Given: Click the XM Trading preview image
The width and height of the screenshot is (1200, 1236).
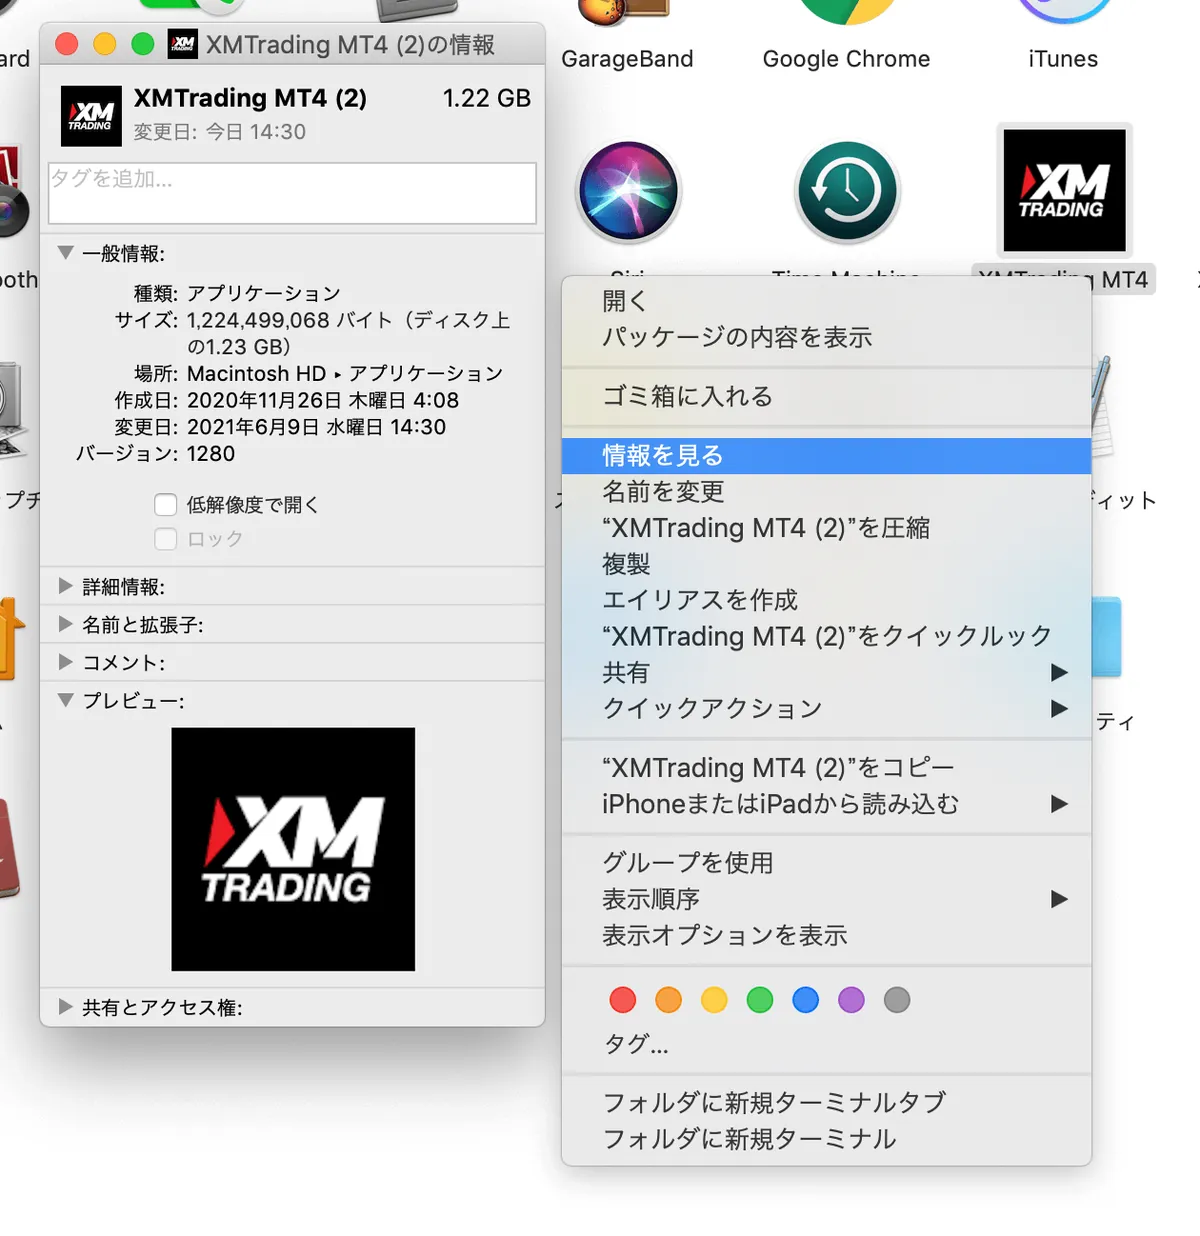Looking at the screenshot, I should 293,849.
